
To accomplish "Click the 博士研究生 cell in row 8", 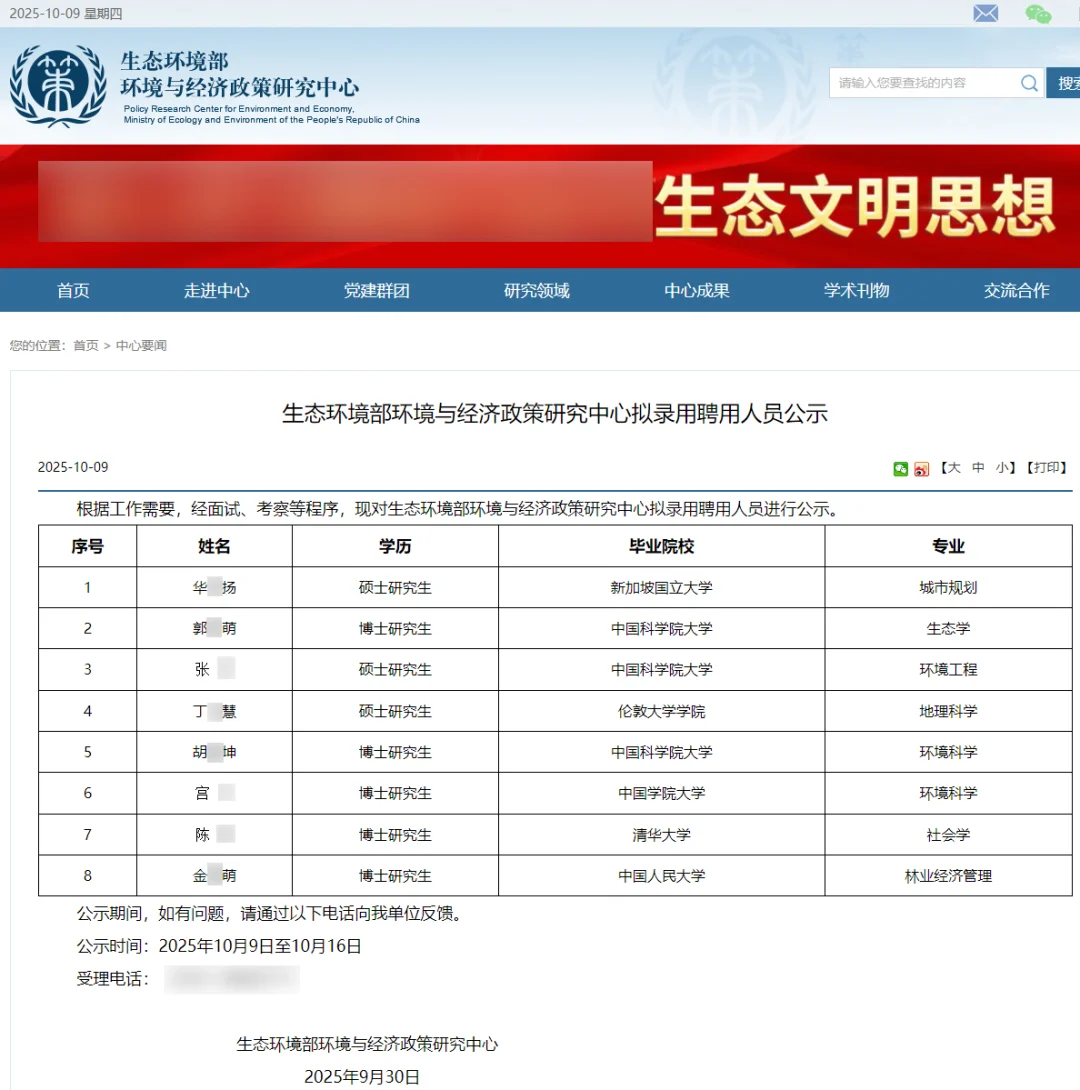I will pyautogui.click(x=395, y=876).
